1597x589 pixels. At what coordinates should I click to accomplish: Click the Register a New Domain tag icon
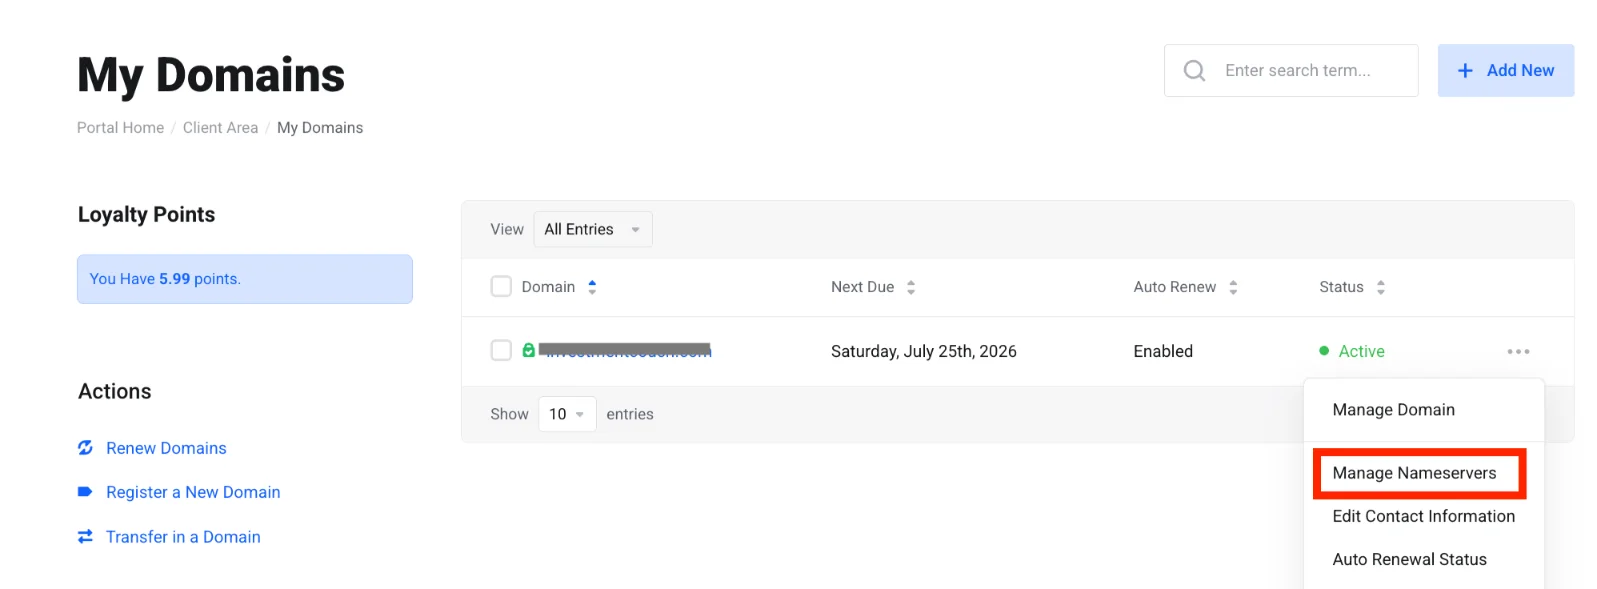point(86,492)
